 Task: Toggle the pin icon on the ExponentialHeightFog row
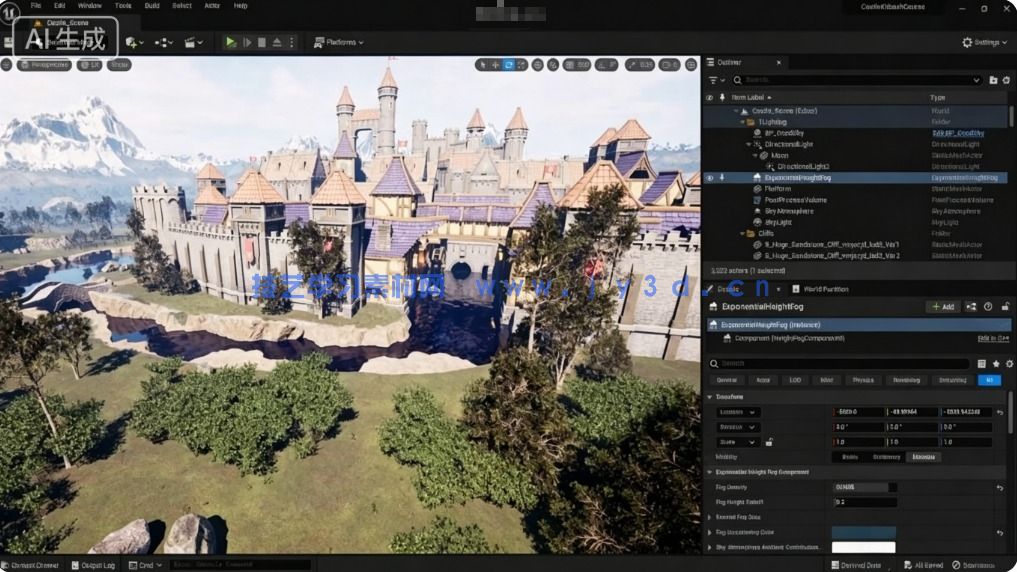(x=722, y=178)
